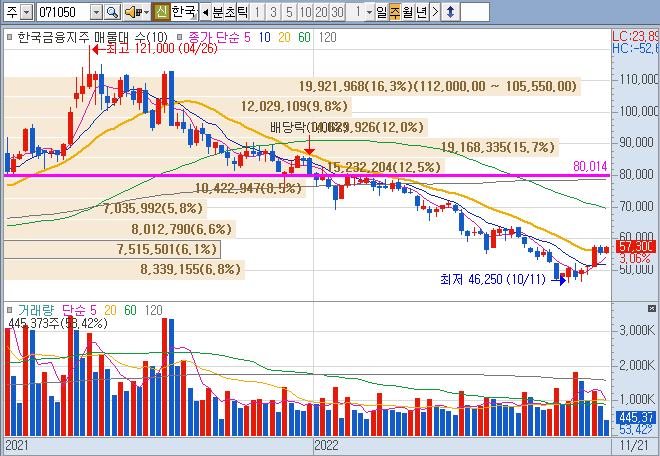Click the volume moving average 60 label
Image resolution: width=660 pixels, height=456 pixels.
130,311
